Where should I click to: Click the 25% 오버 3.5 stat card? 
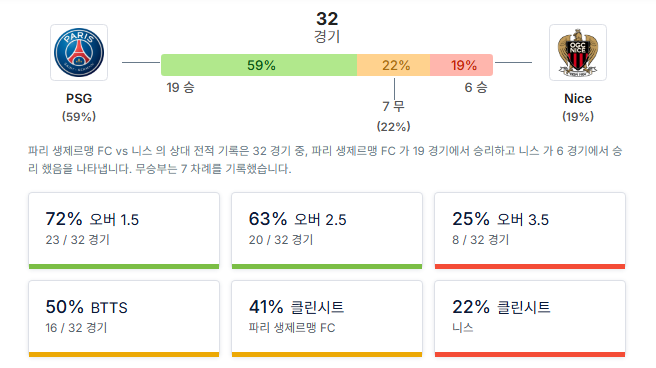point(530,230)
